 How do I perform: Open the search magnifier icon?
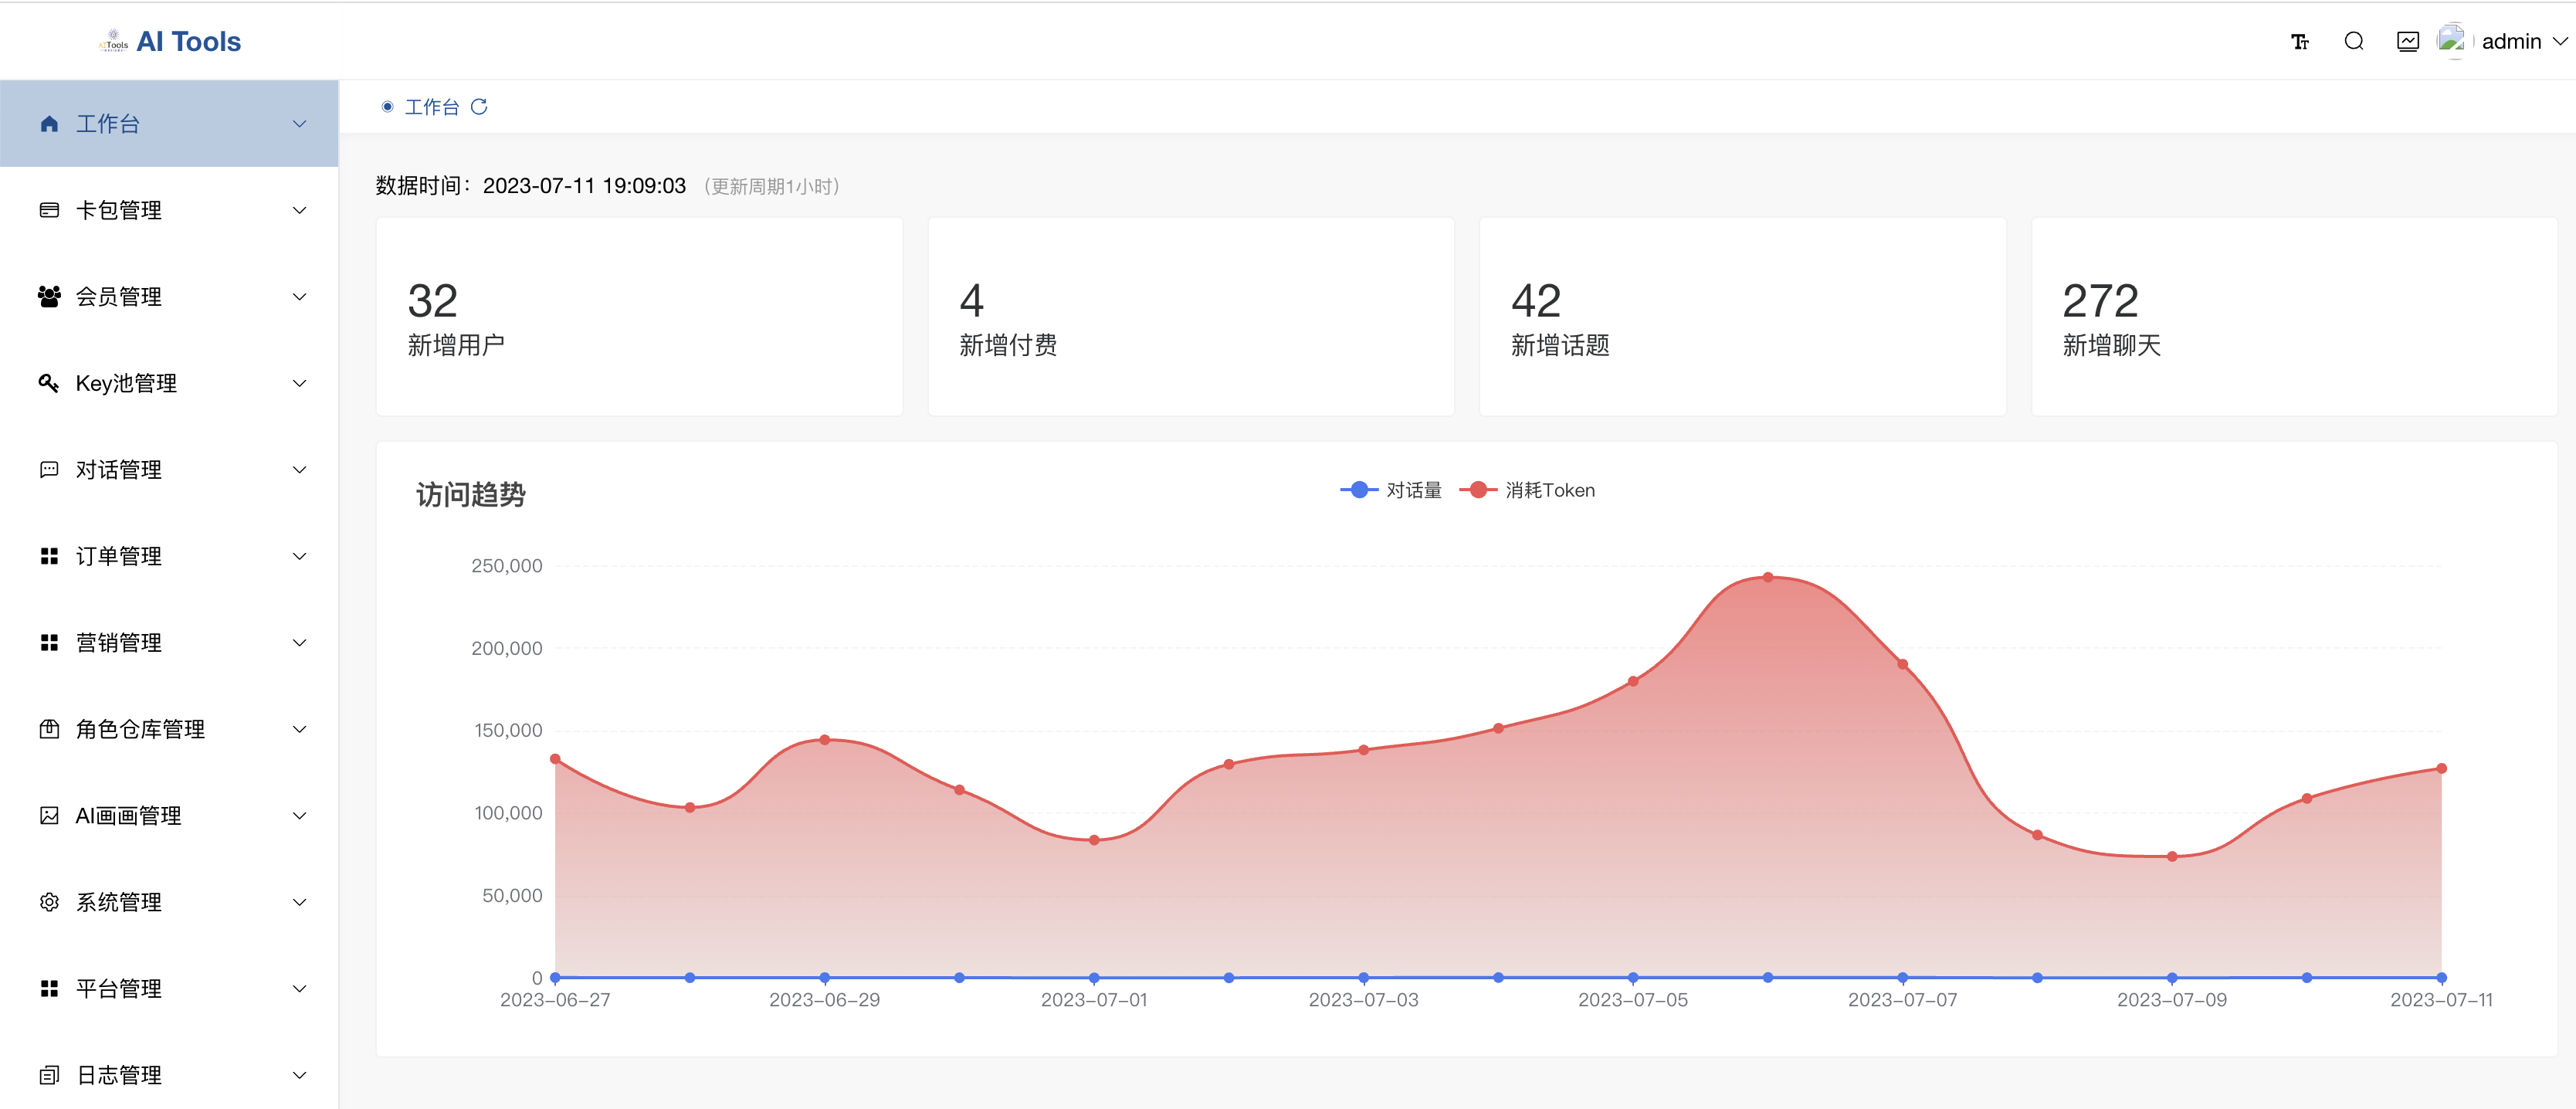pos(2354,41)
